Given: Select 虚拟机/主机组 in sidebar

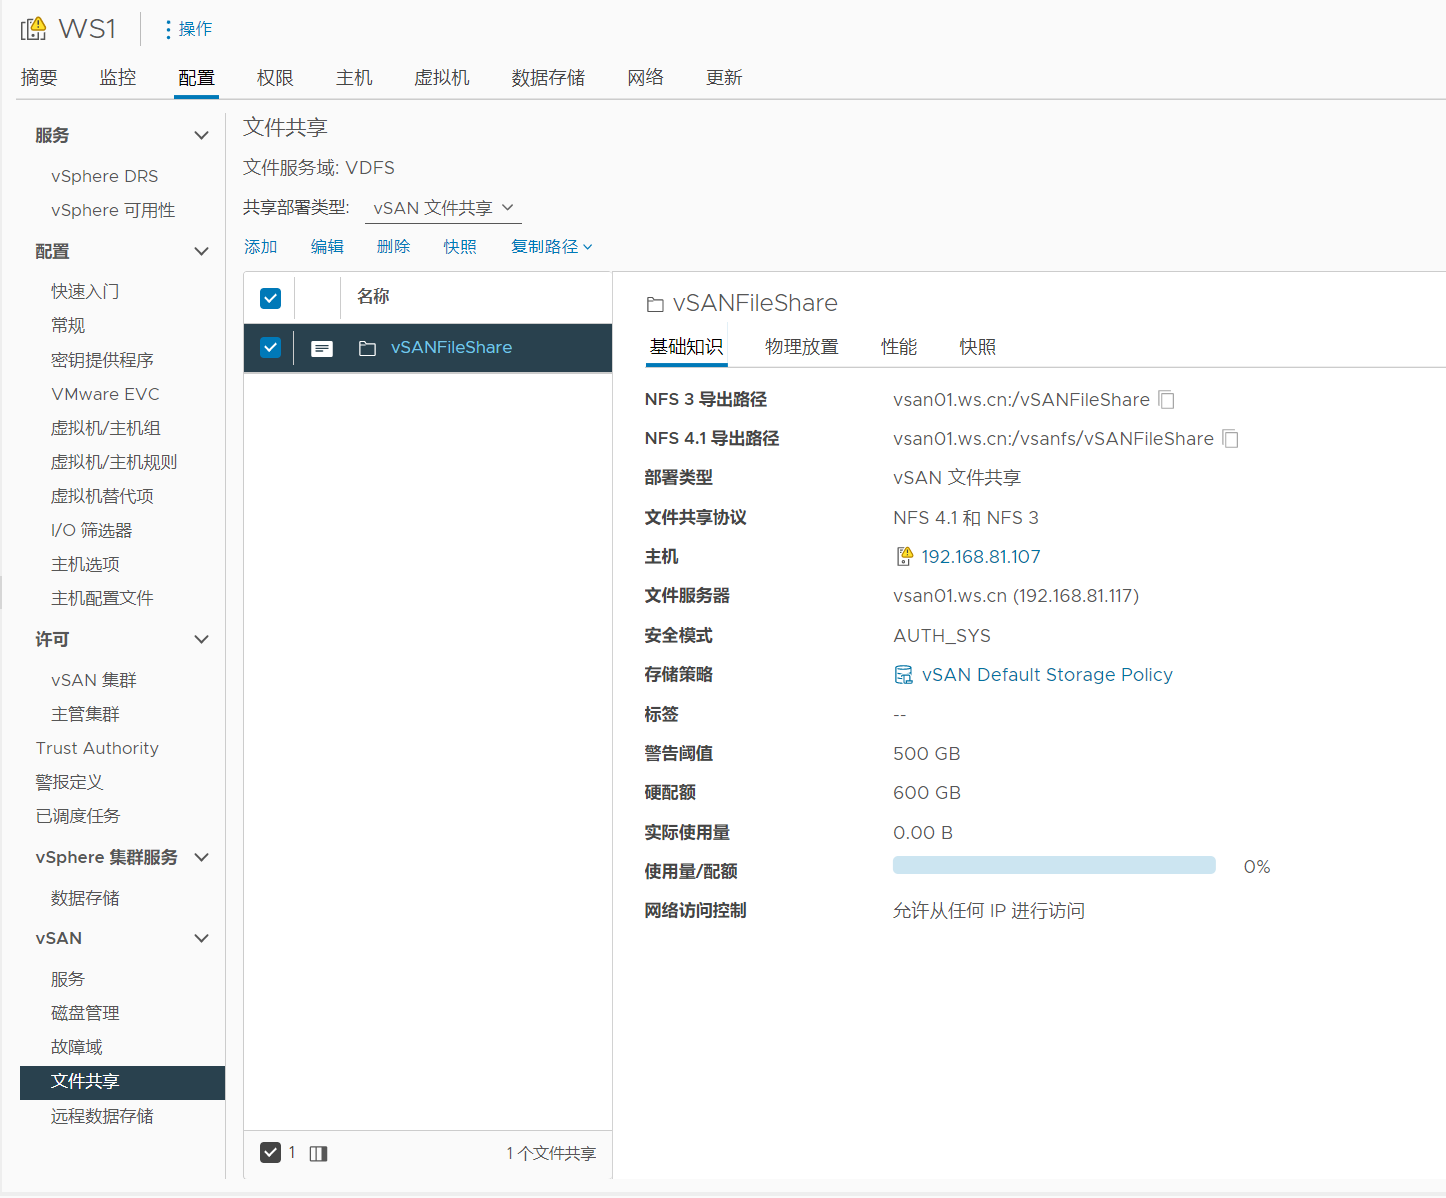Looking at the screenshot, I should [105, 428].
